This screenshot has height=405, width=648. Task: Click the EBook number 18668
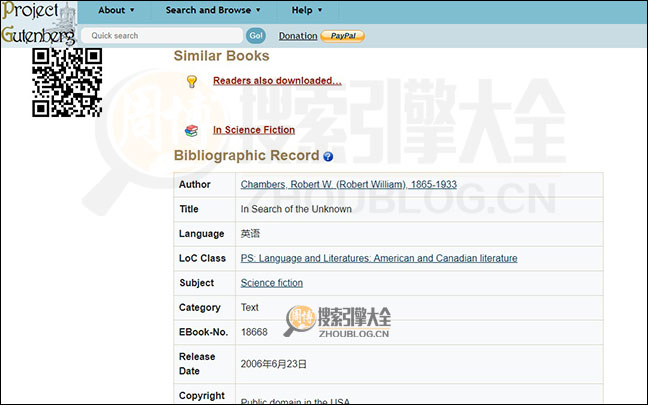pos(254,331)
